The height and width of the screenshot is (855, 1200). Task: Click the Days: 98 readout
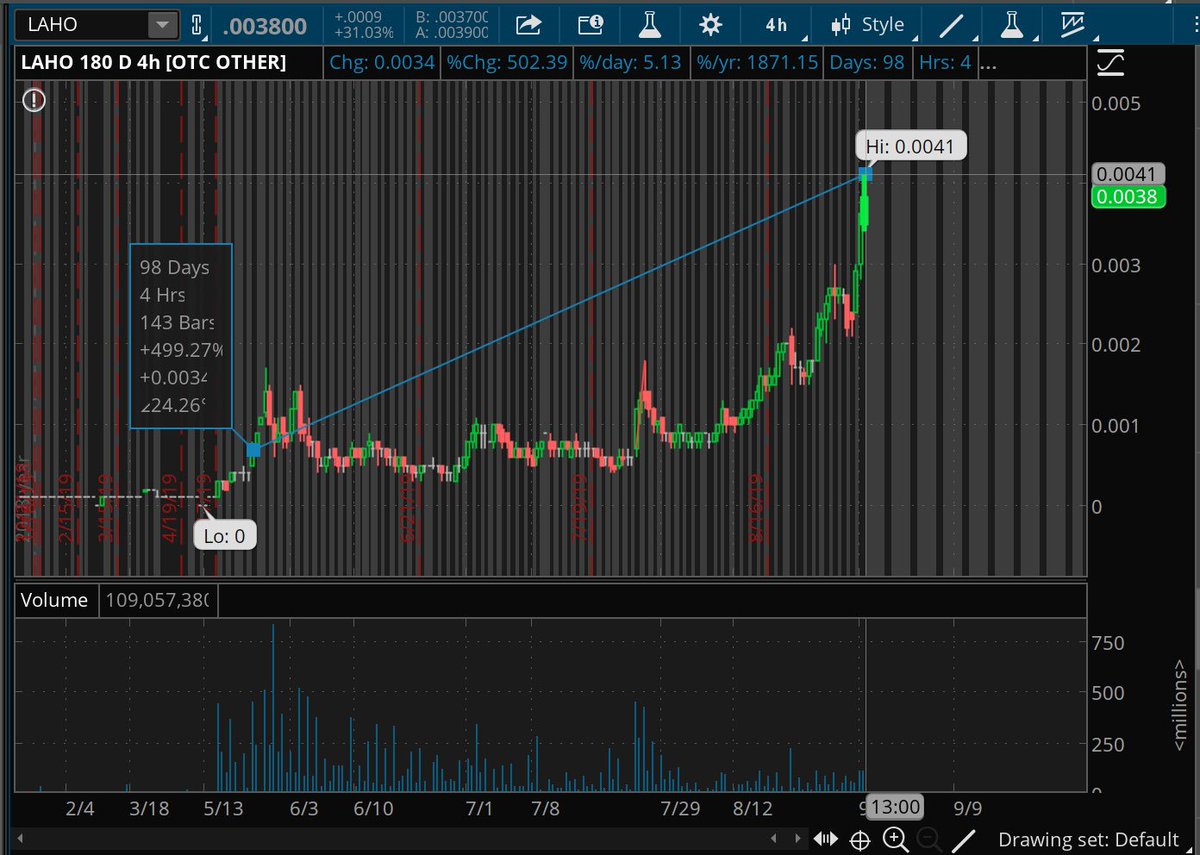point(866,63)
